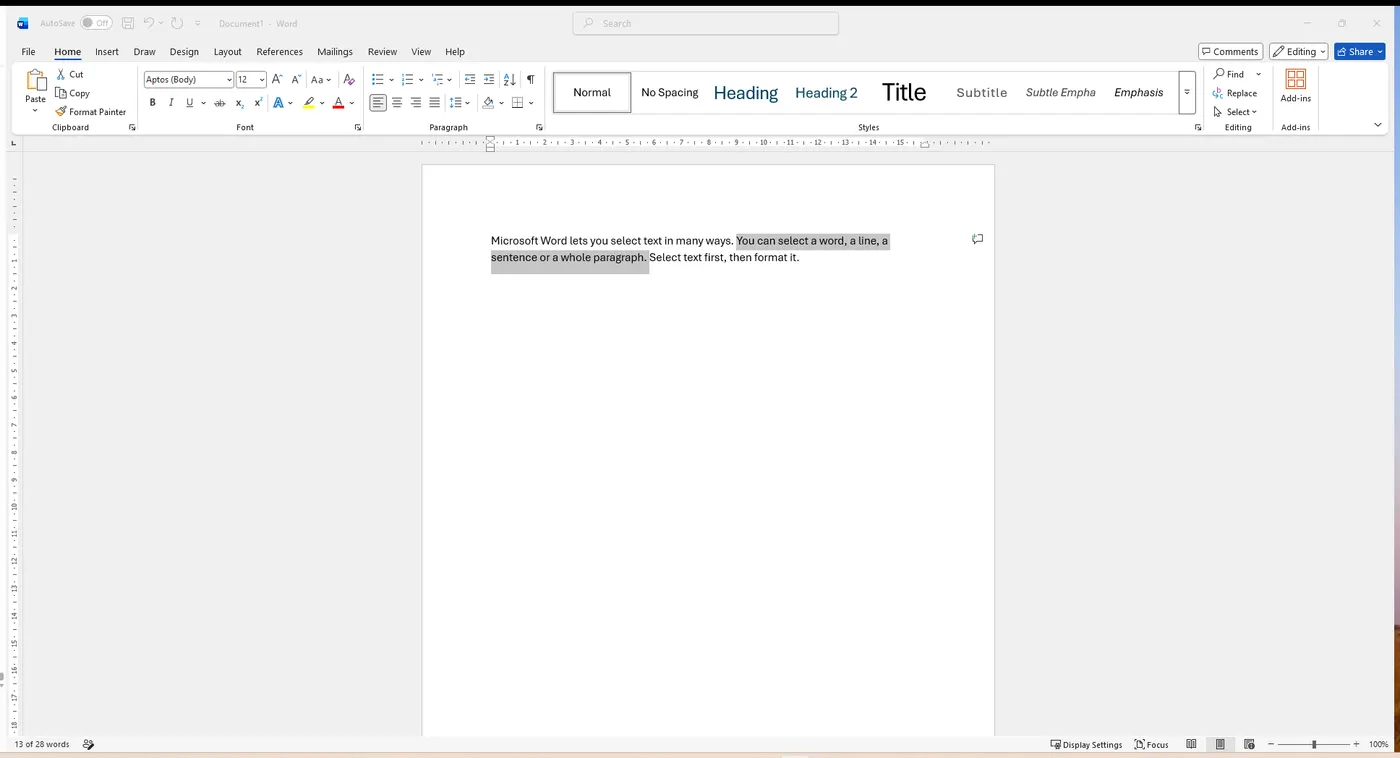Open bullet list style dropdown arrow

392,79
